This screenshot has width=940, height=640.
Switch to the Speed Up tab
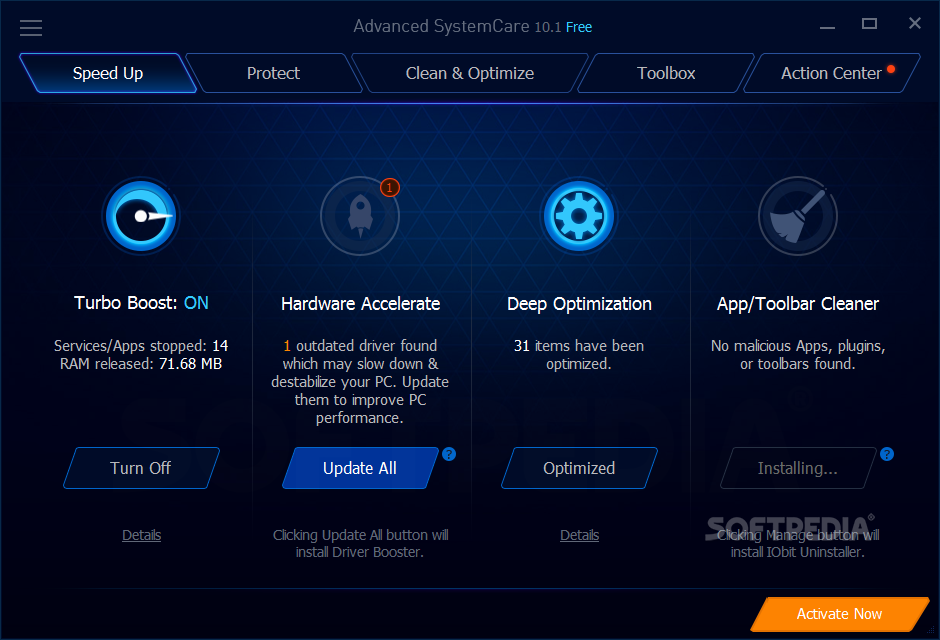tap(108, 73)
